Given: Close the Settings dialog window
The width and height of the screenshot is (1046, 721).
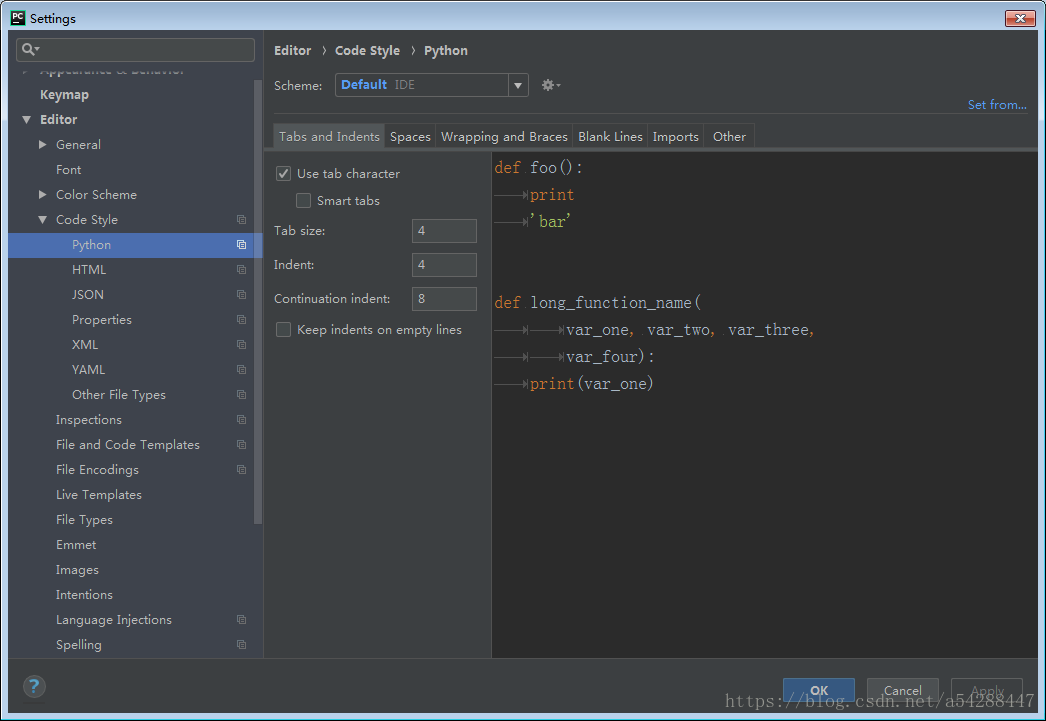Looking at the screenshot, I should tap(1020, 18).
